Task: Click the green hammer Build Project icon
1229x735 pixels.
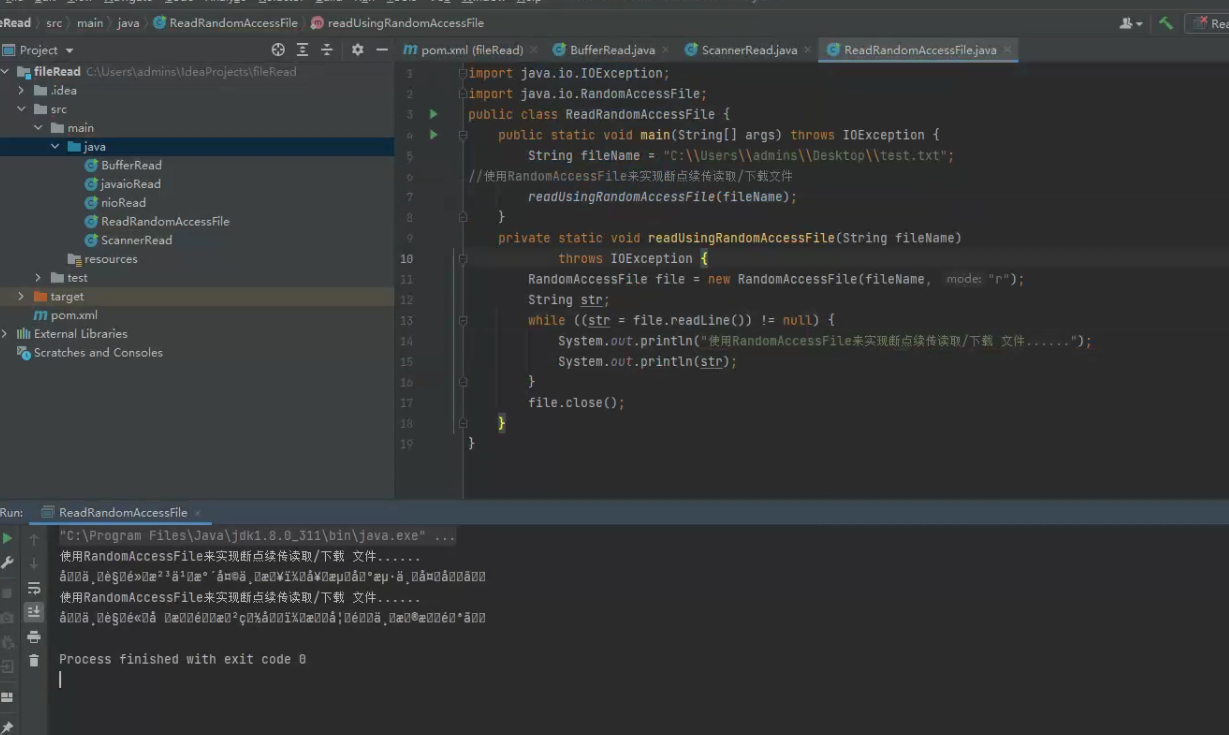Action: tap(1166, 23)
